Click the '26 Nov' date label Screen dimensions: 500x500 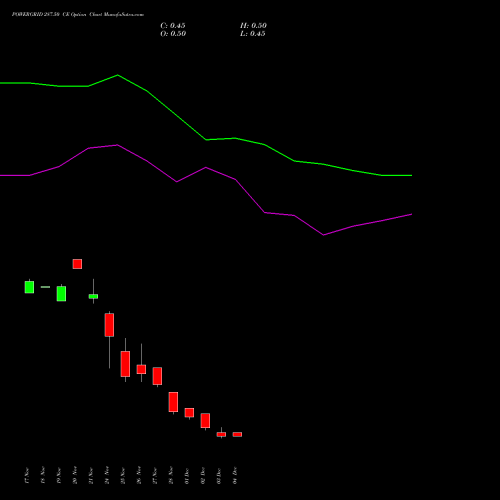139,476
